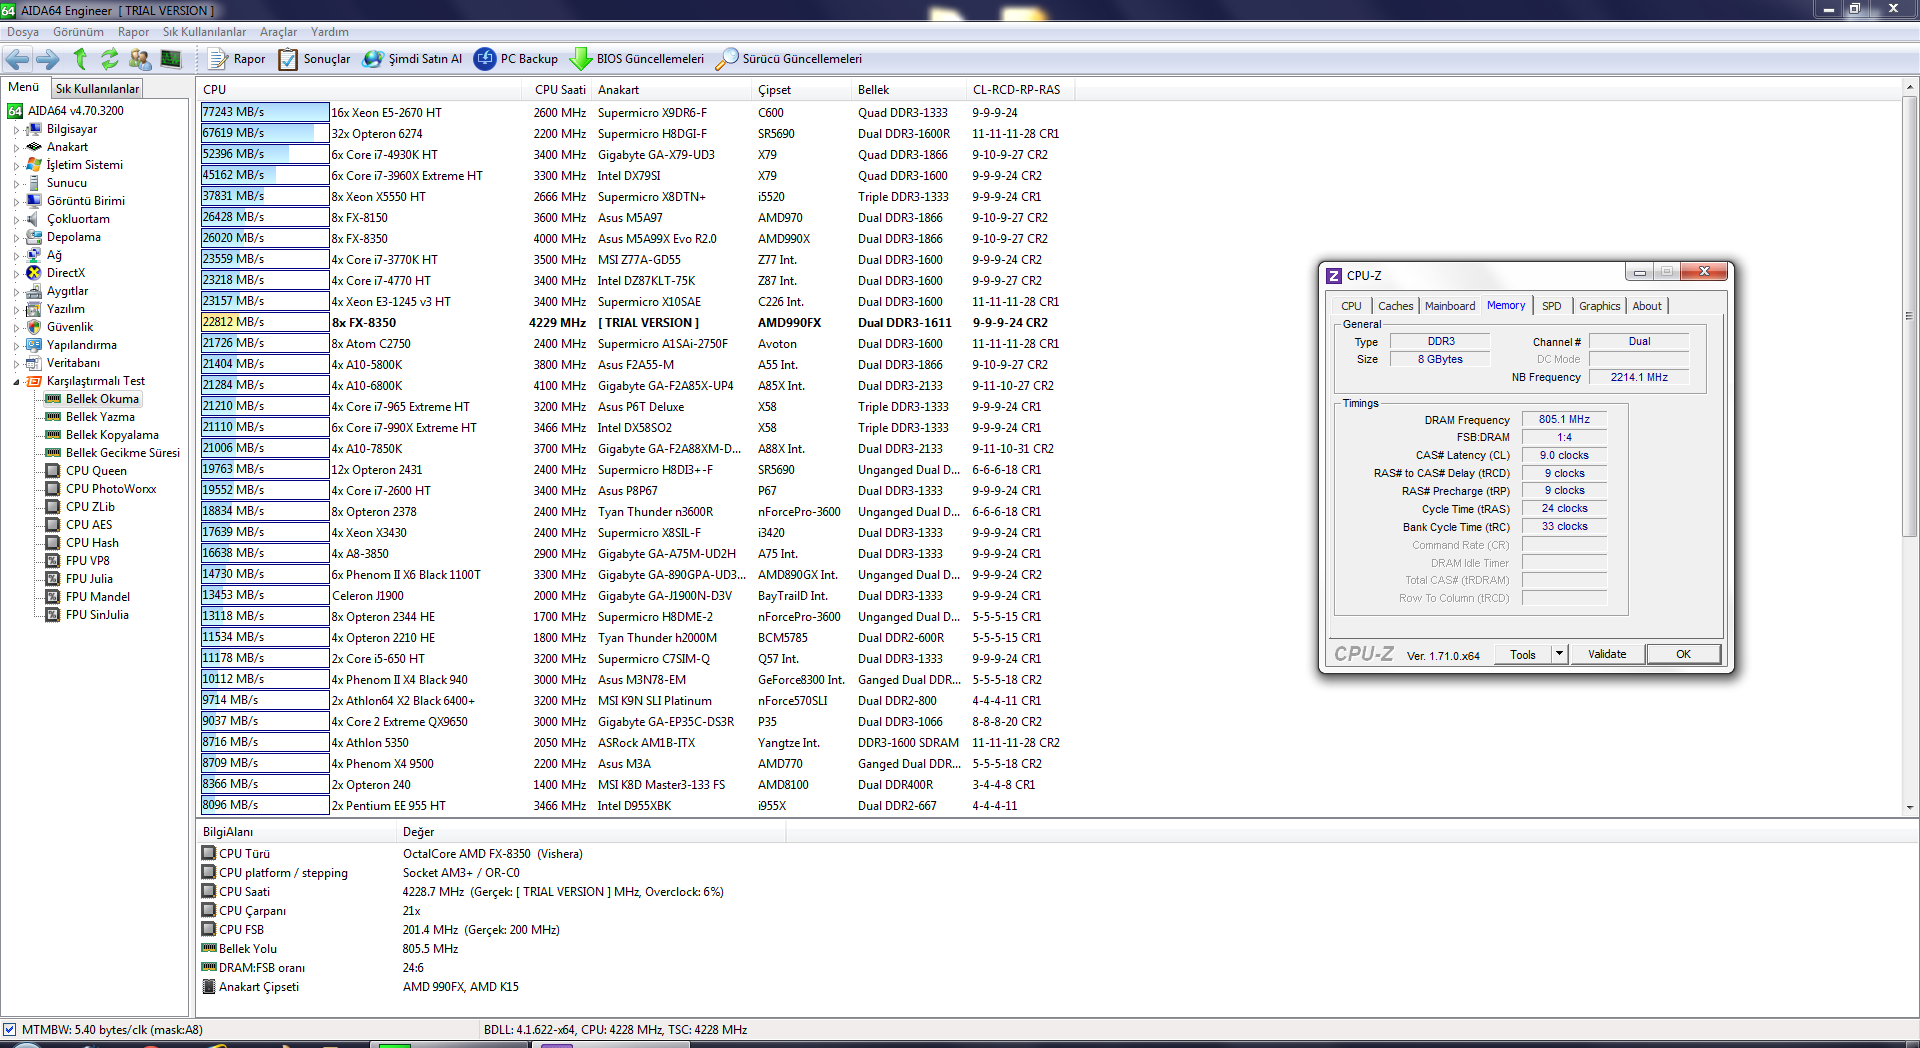Open the Görünüm menu
This screenshot has width=1920, height=1048.
coord(78,32)
